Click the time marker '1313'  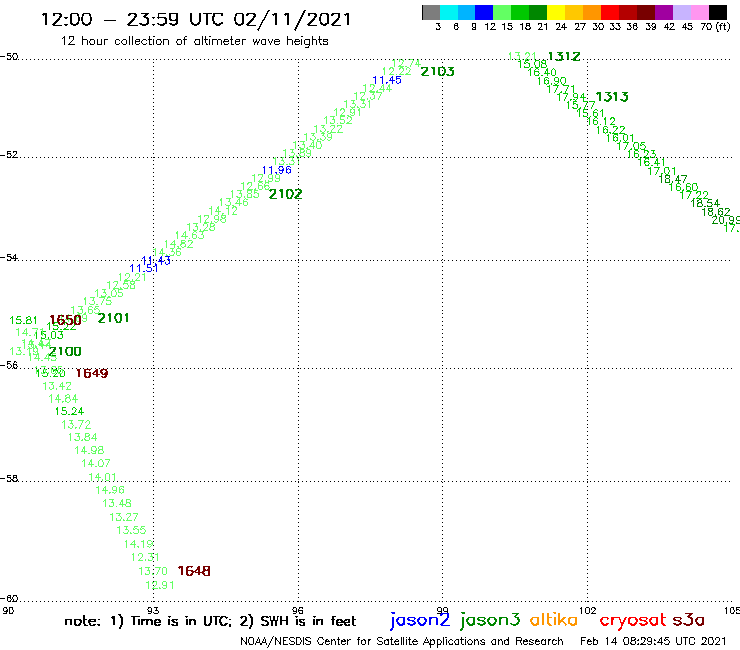pos(612,97)
